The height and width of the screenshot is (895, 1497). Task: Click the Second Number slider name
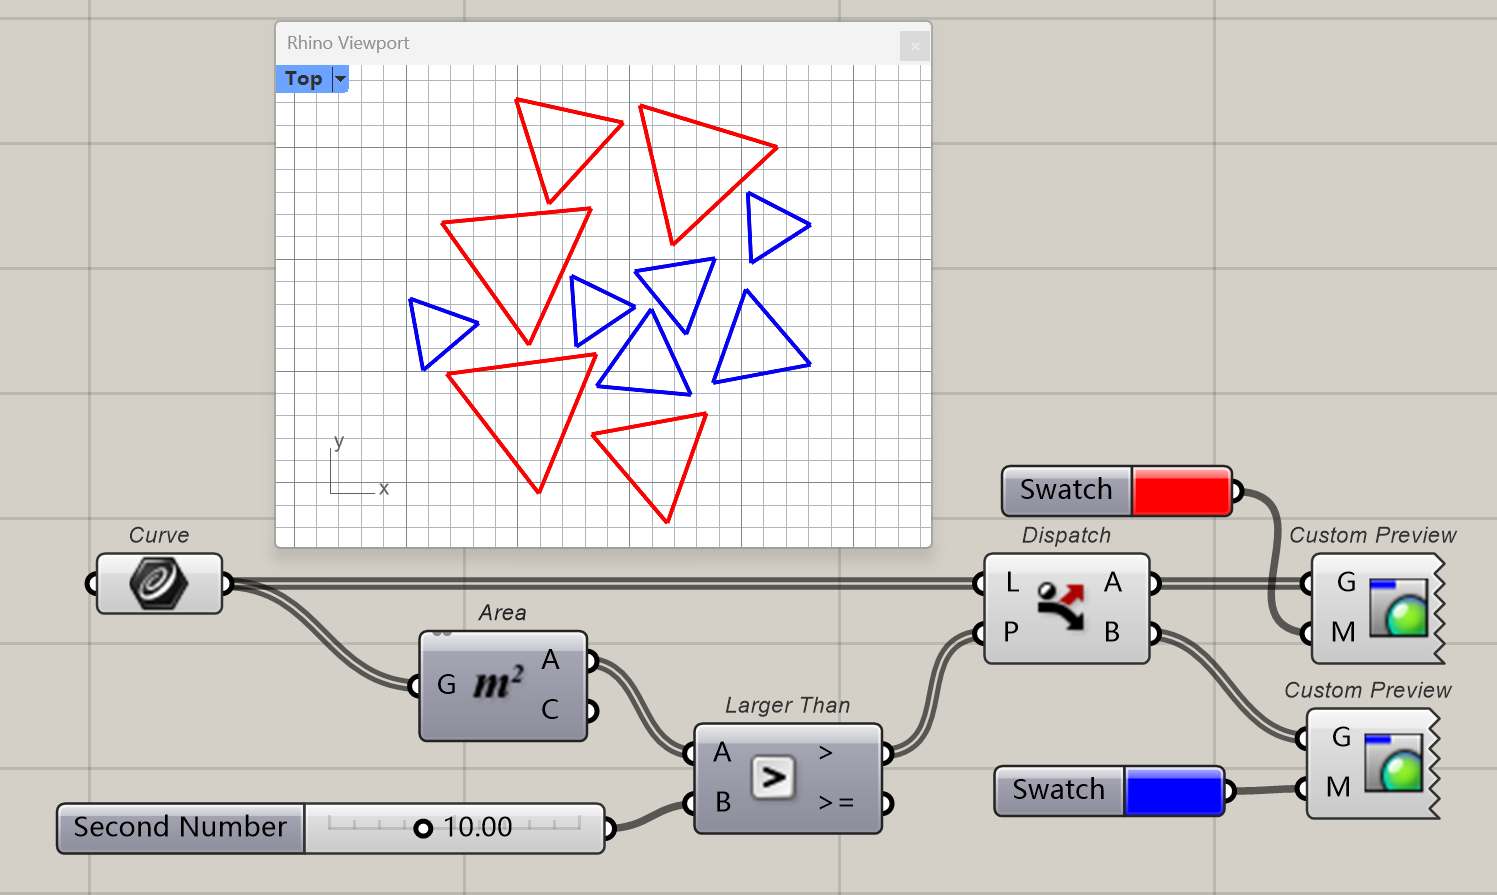pyautogui.click(x=179, y=828)
